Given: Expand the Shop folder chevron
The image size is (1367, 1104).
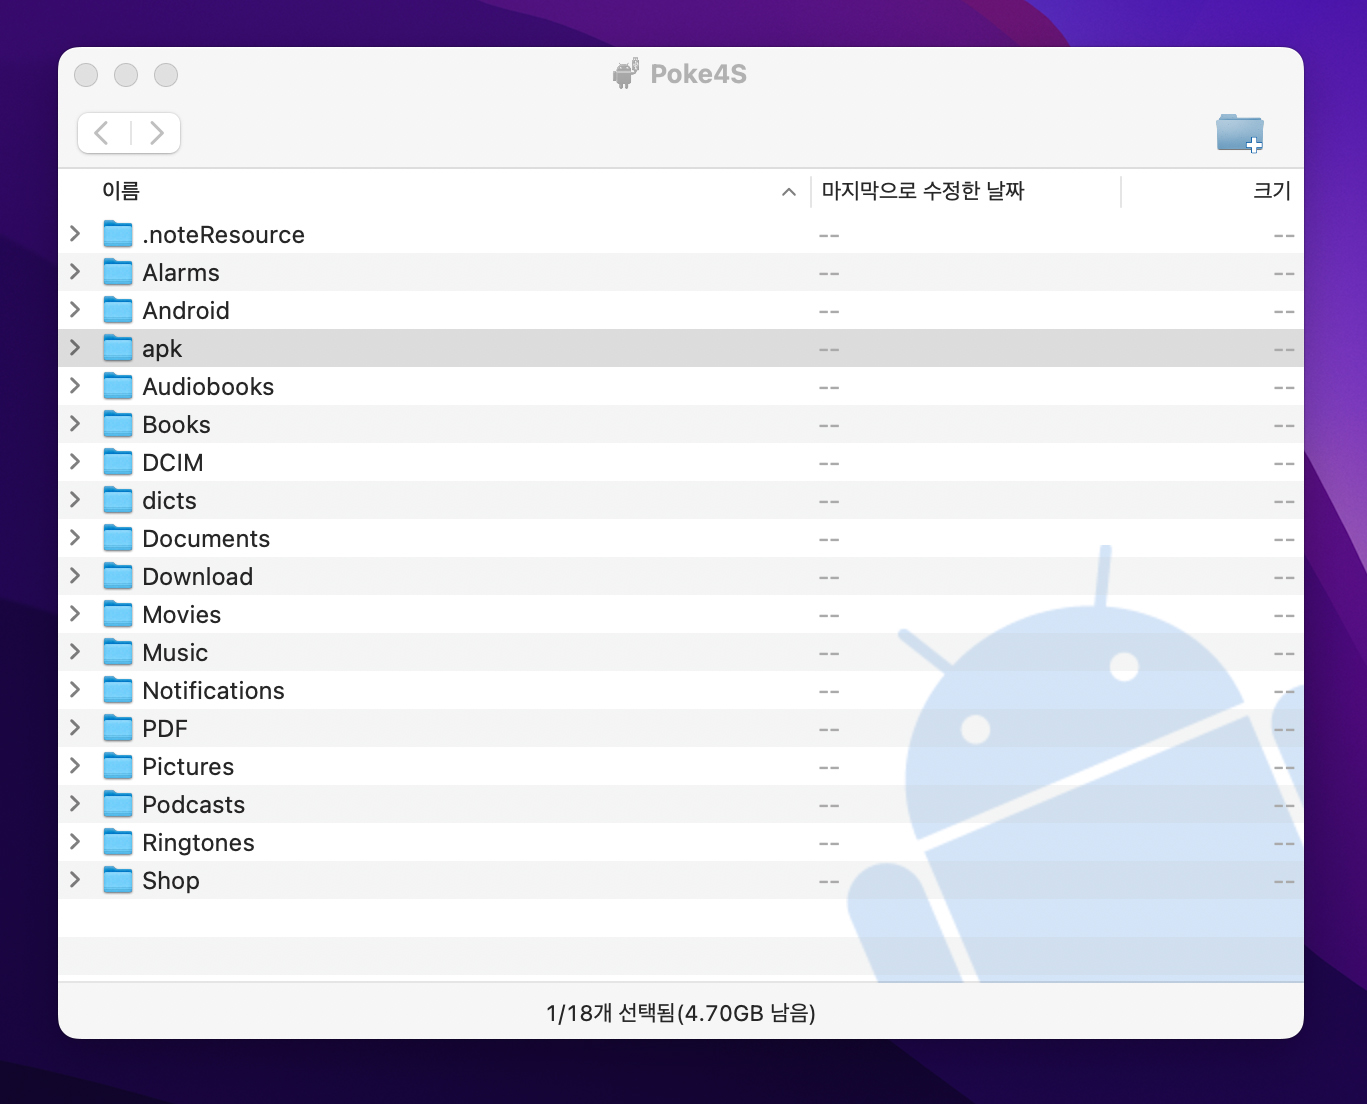Looking at the screenshot, I should click(75, 879).
